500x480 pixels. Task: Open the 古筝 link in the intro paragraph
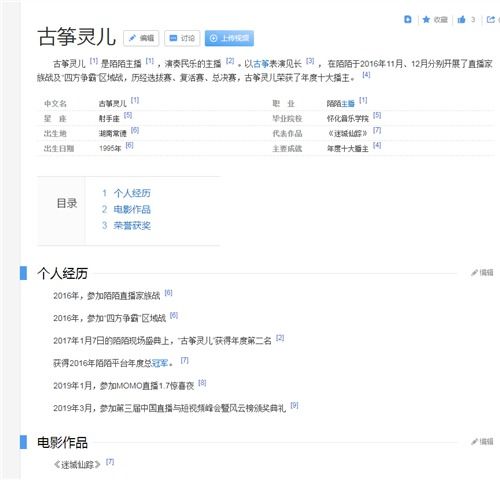click(x=261, y=63)
